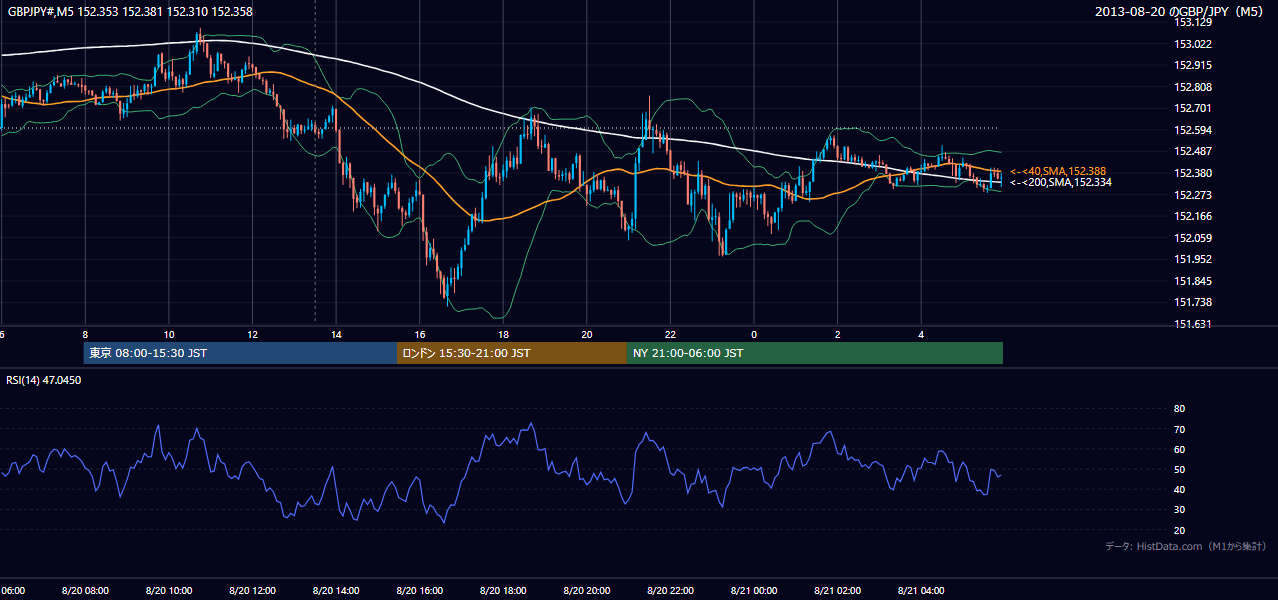The image size is (1278, 600).
Task: Click price axis value 151.952
Action: (1193, 259)
